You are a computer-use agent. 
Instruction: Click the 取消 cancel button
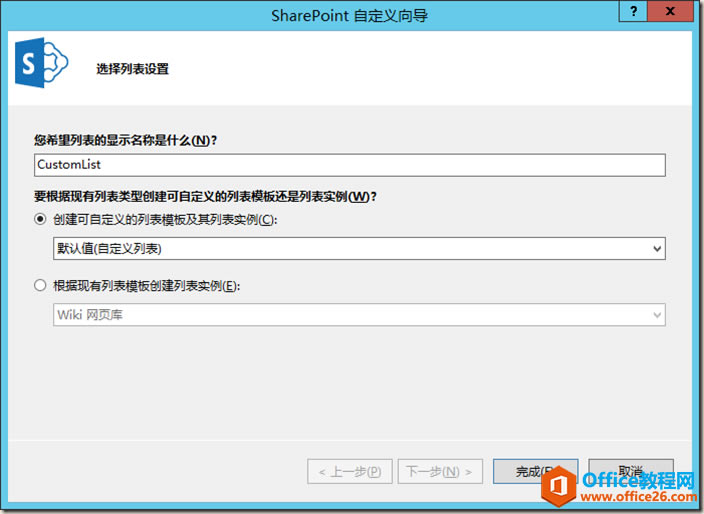click(631, 471)
